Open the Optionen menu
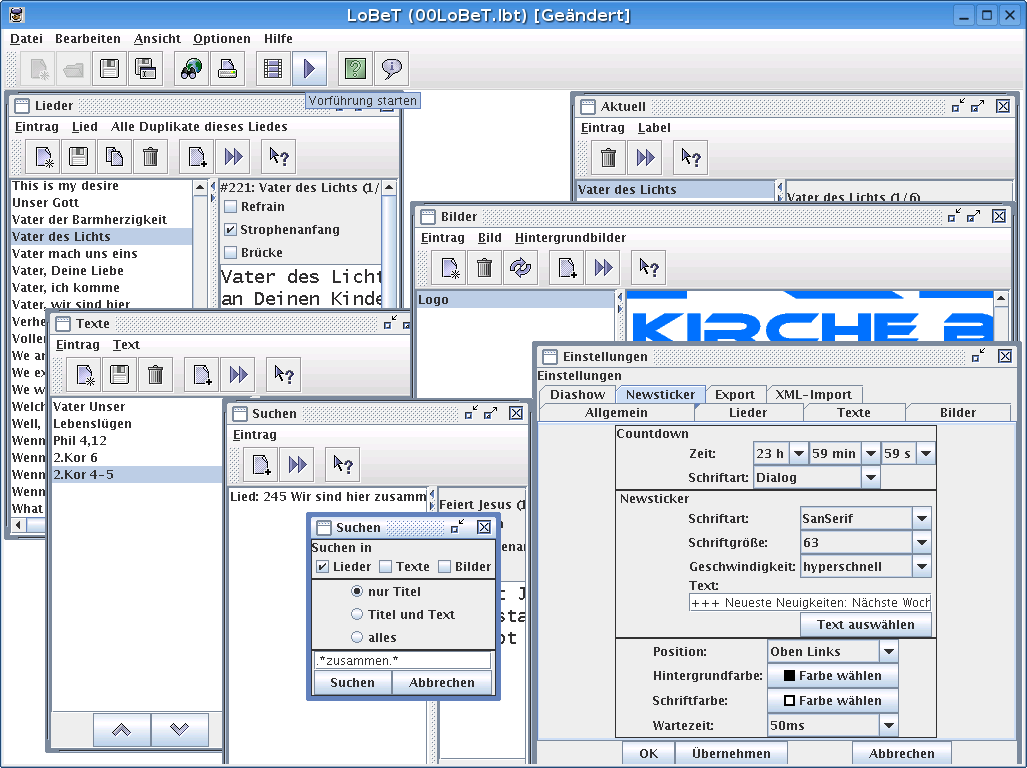1027x768 pixels. (x=222, y=39)
